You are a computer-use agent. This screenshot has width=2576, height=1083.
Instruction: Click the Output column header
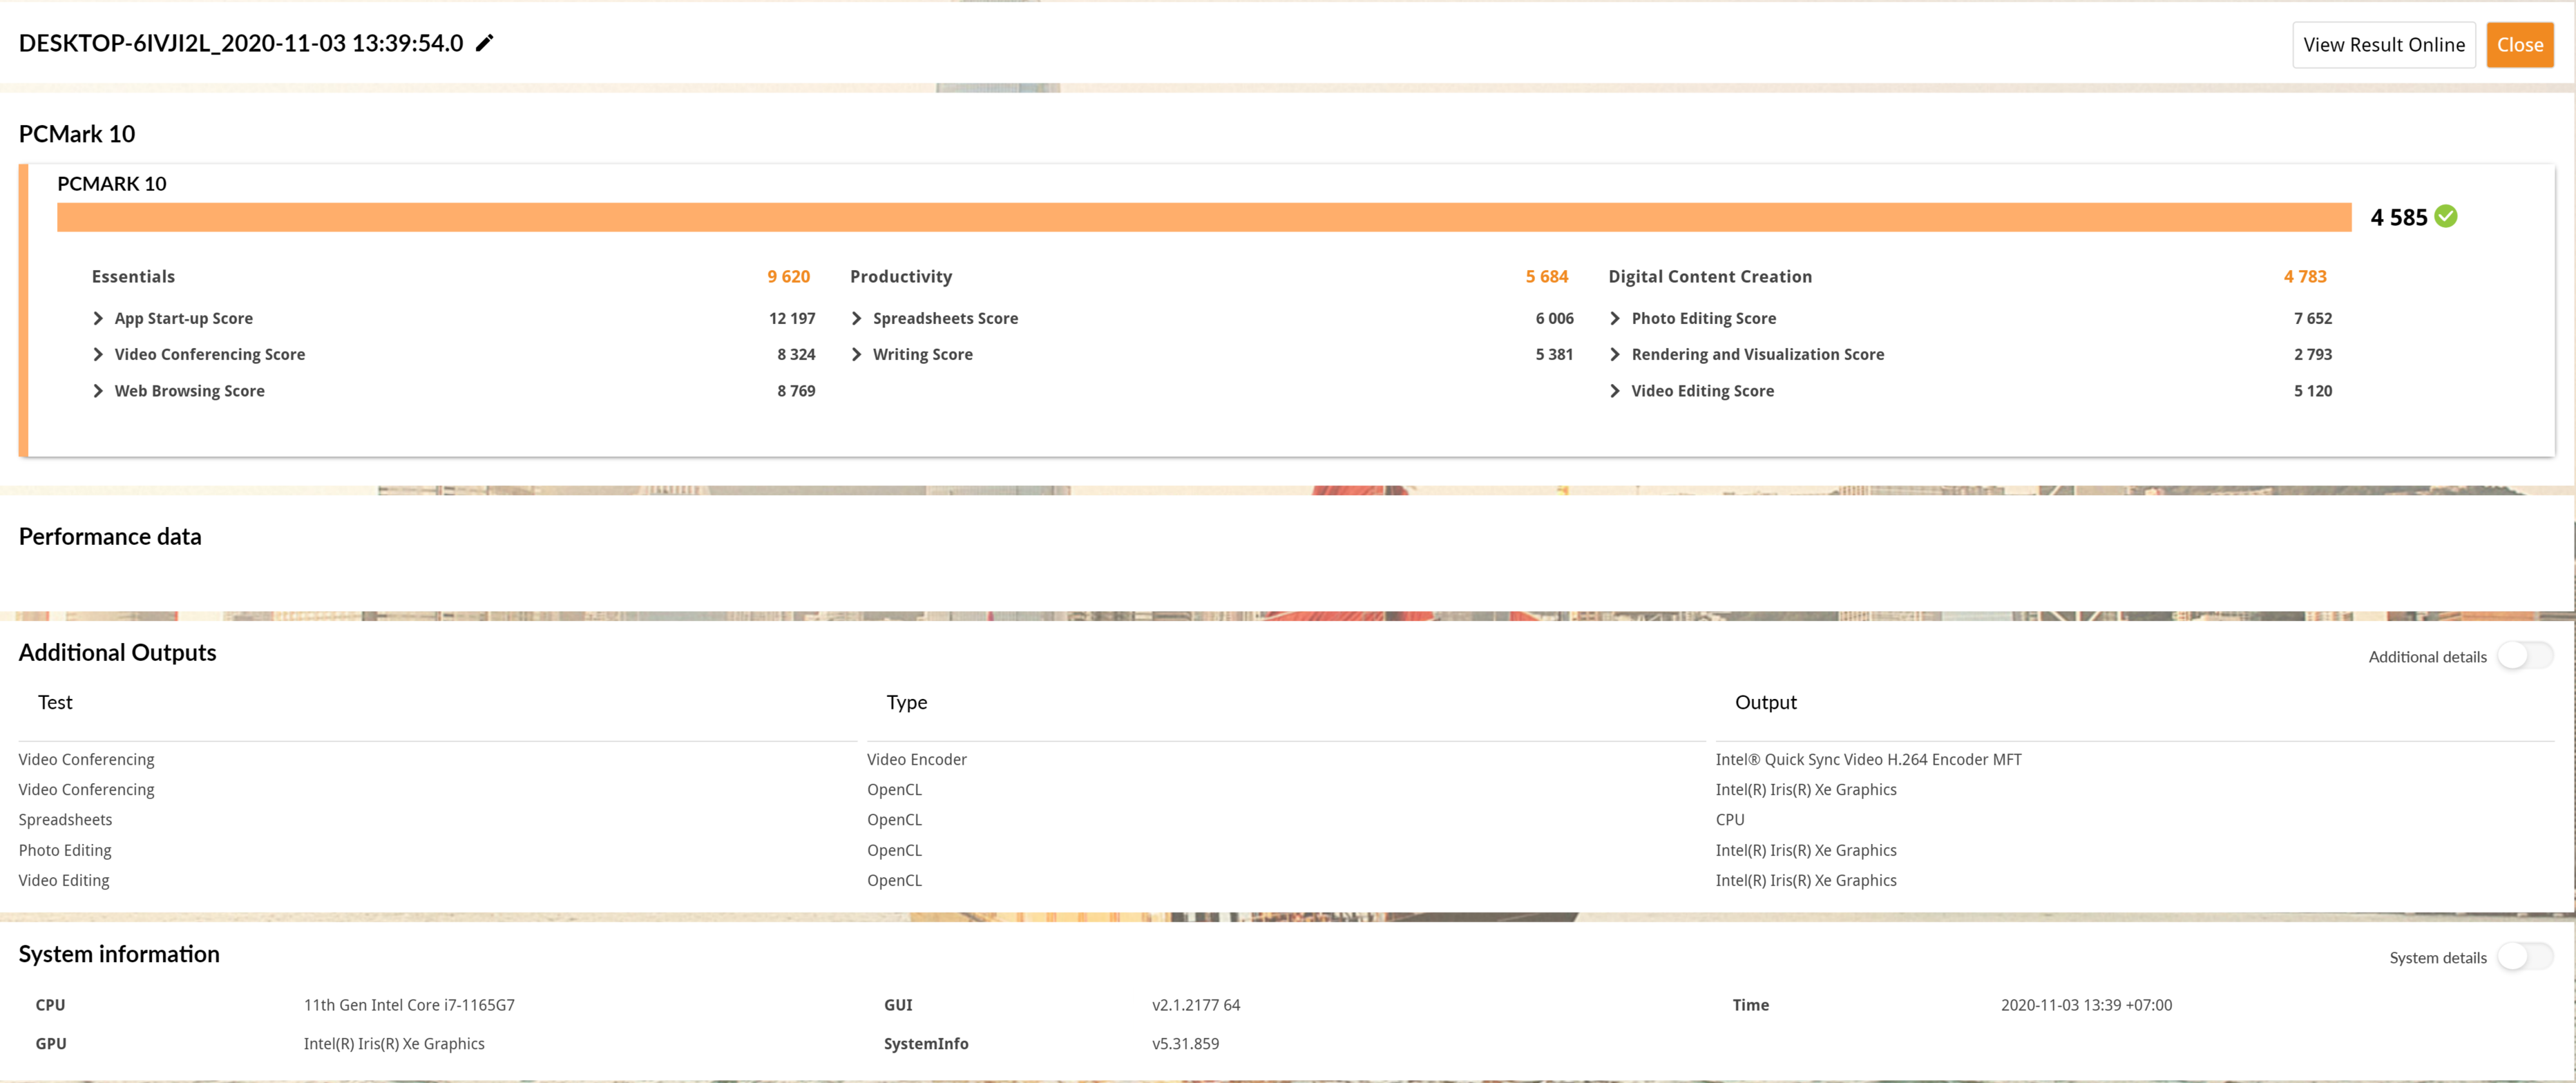[x=1766, y=702]
